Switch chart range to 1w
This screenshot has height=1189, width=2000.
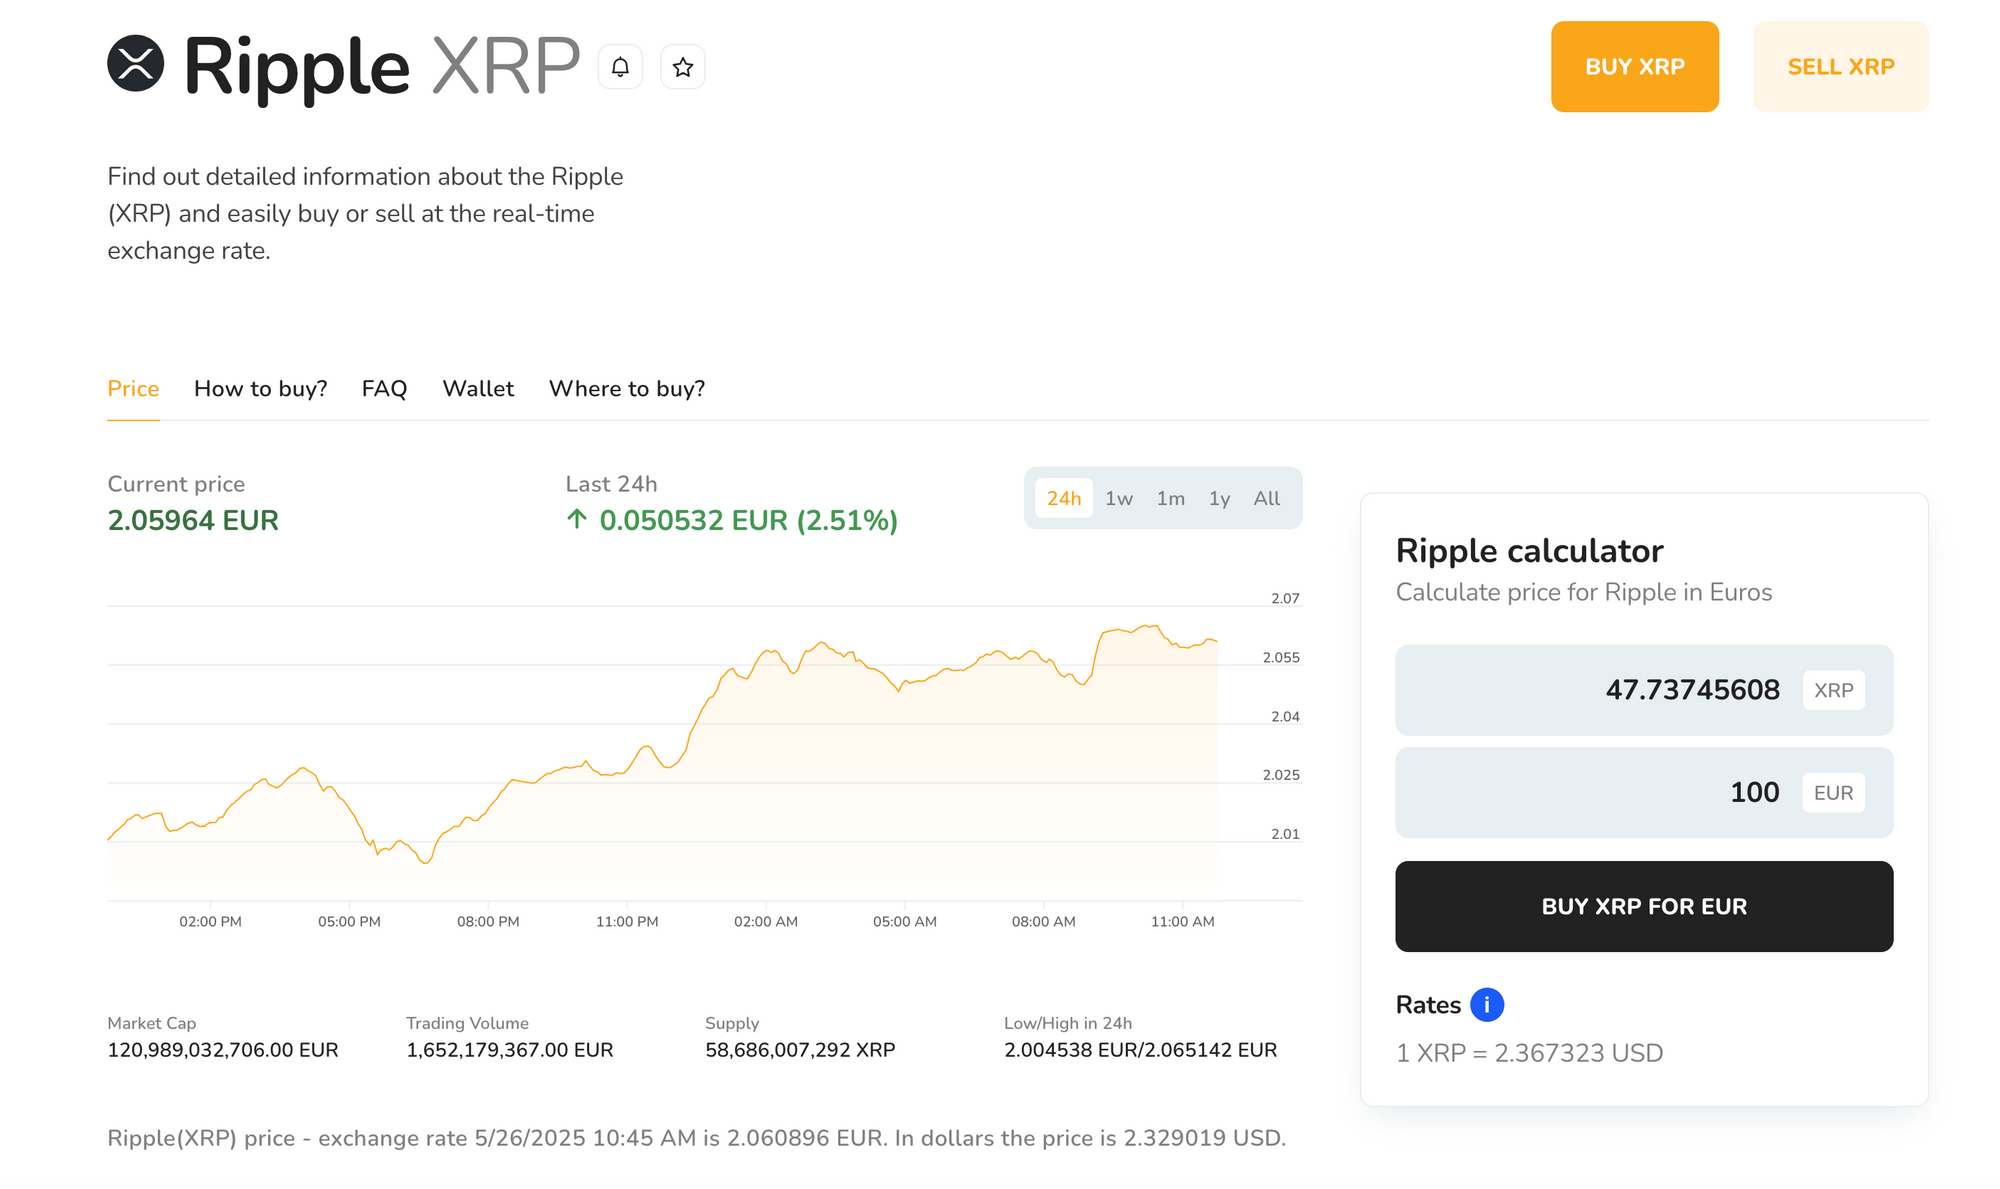point(1119,498)
